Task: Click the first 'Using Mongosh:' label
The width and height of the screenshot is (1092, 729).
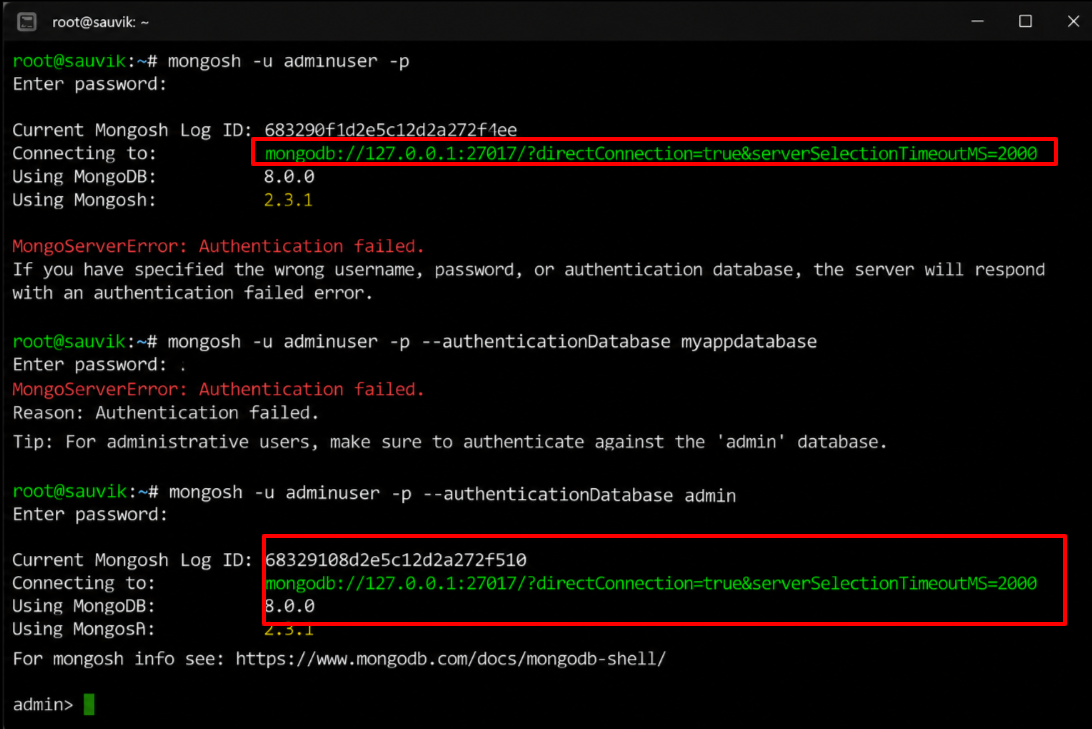Action: (84, 201)
